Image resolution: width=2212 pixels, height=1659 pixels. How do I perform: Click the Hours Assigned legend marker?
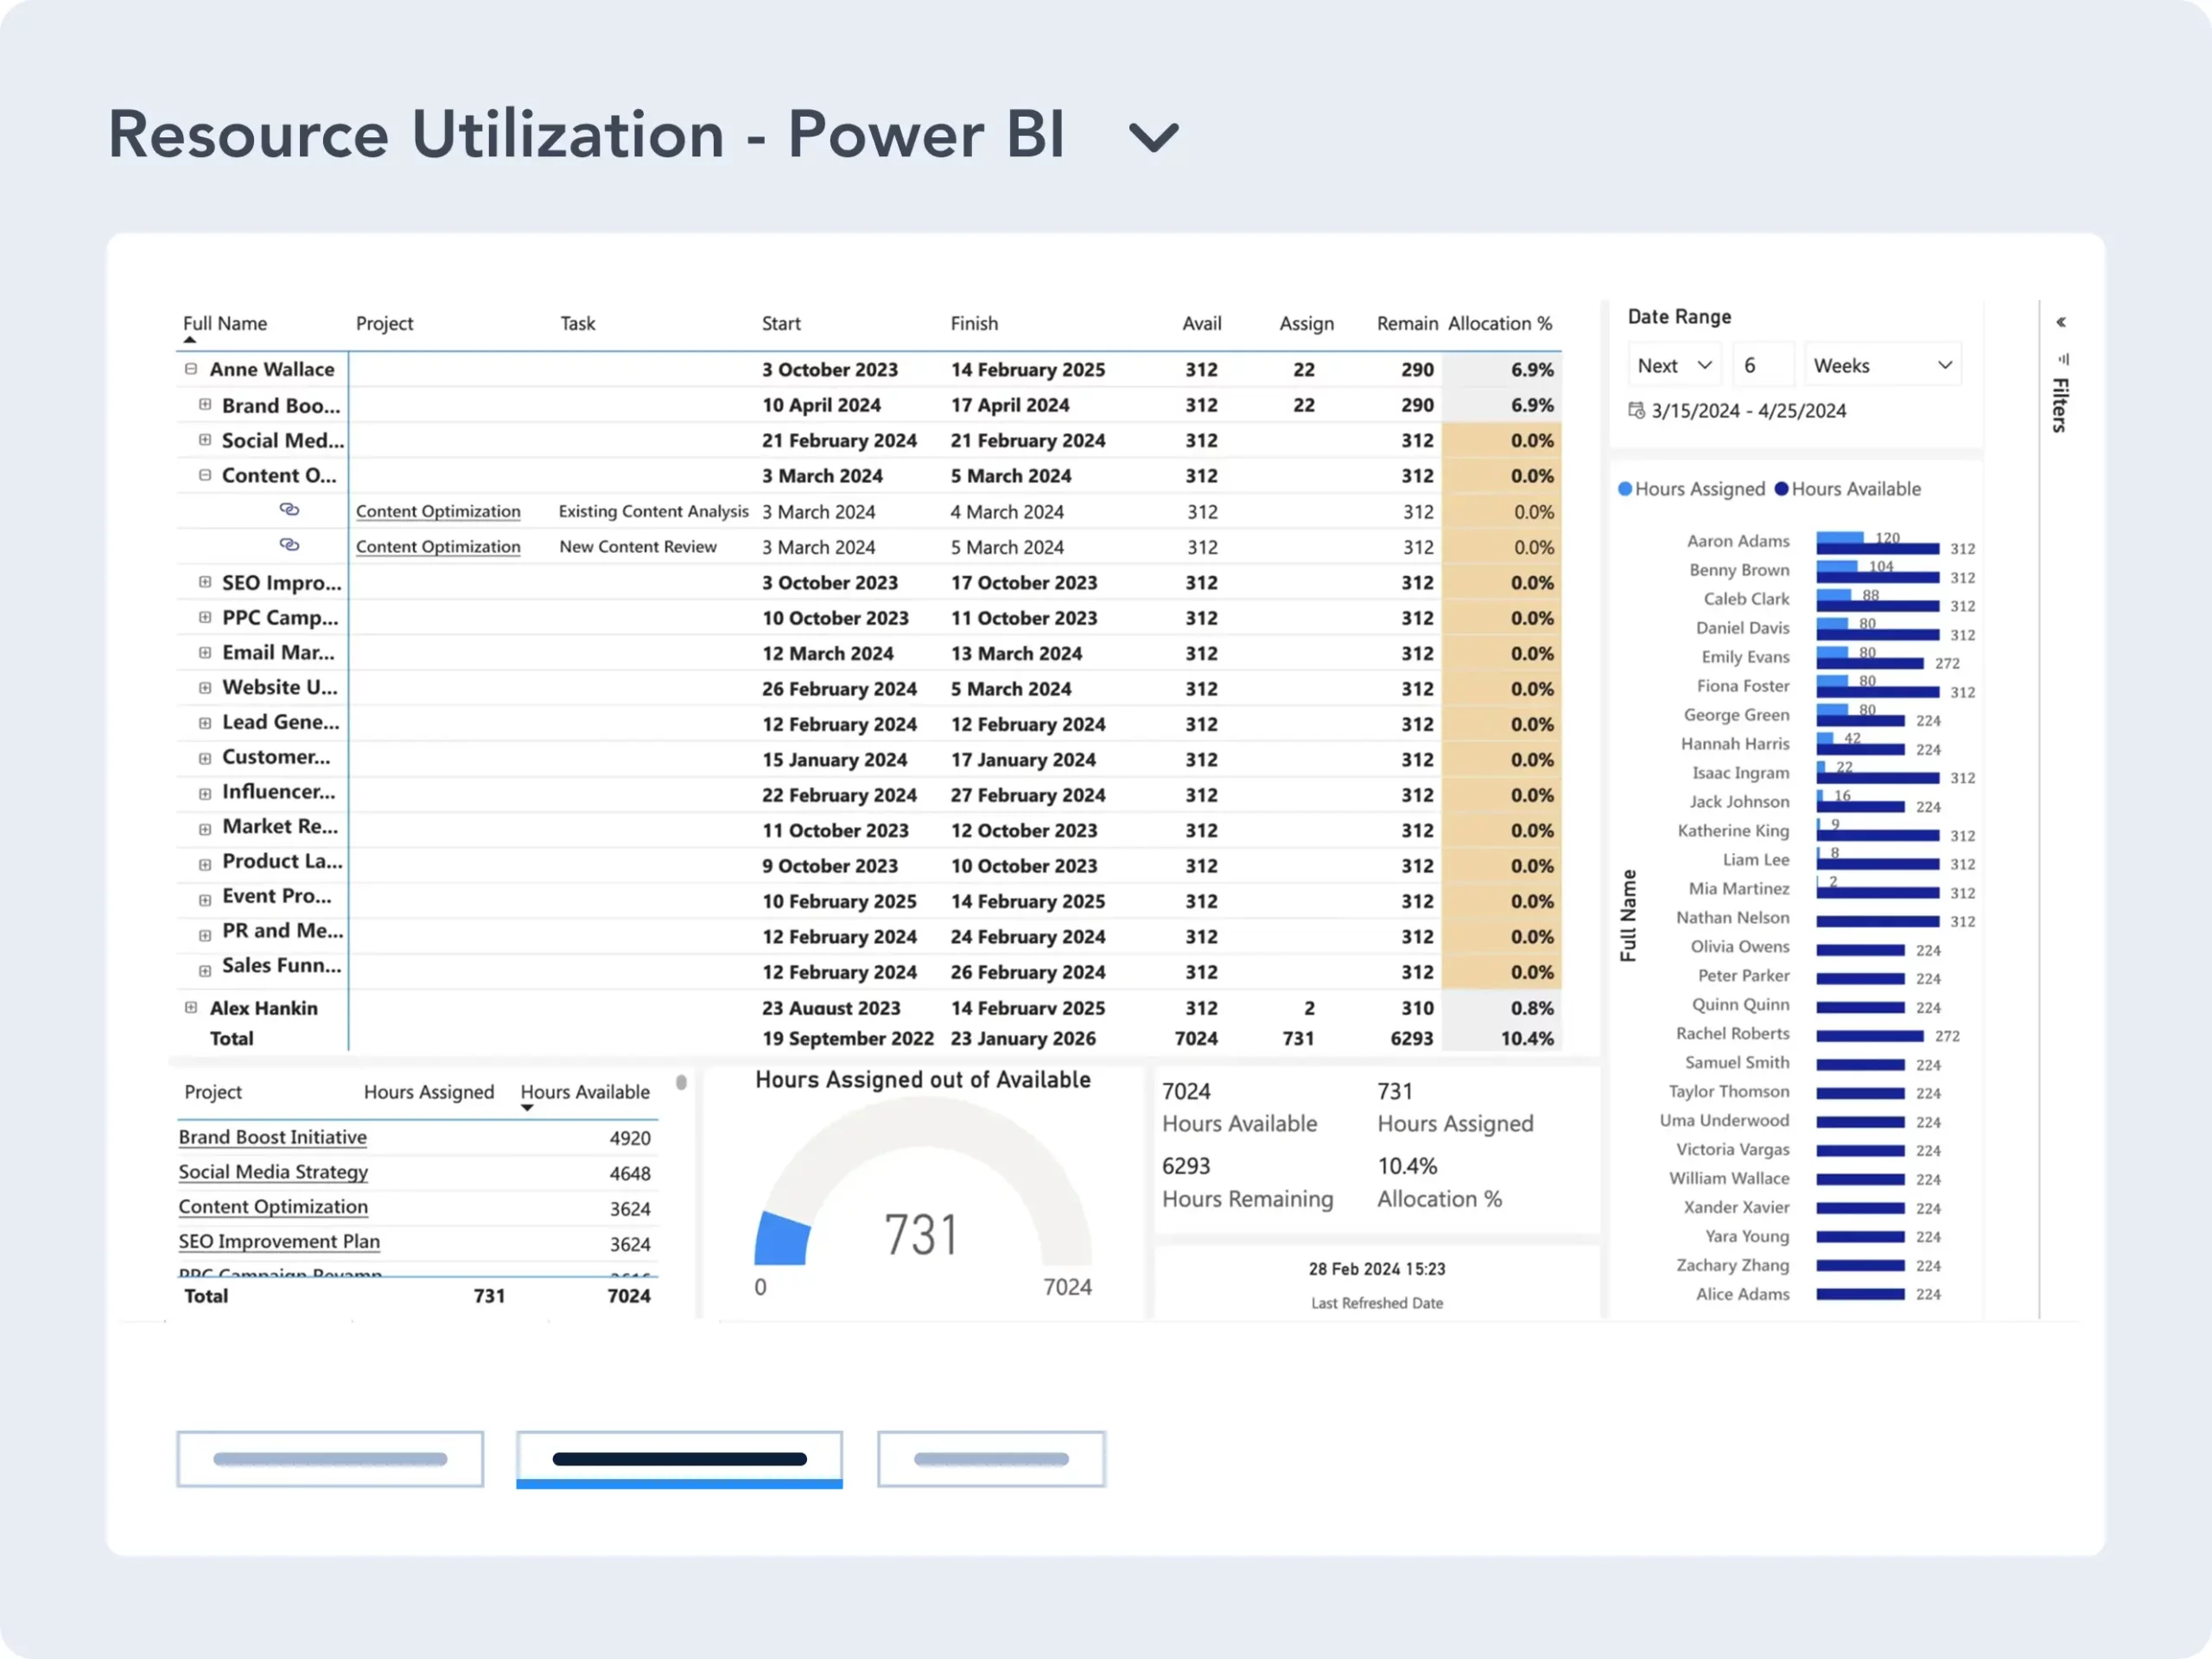pyautogui.click(x=1625, y=489)
